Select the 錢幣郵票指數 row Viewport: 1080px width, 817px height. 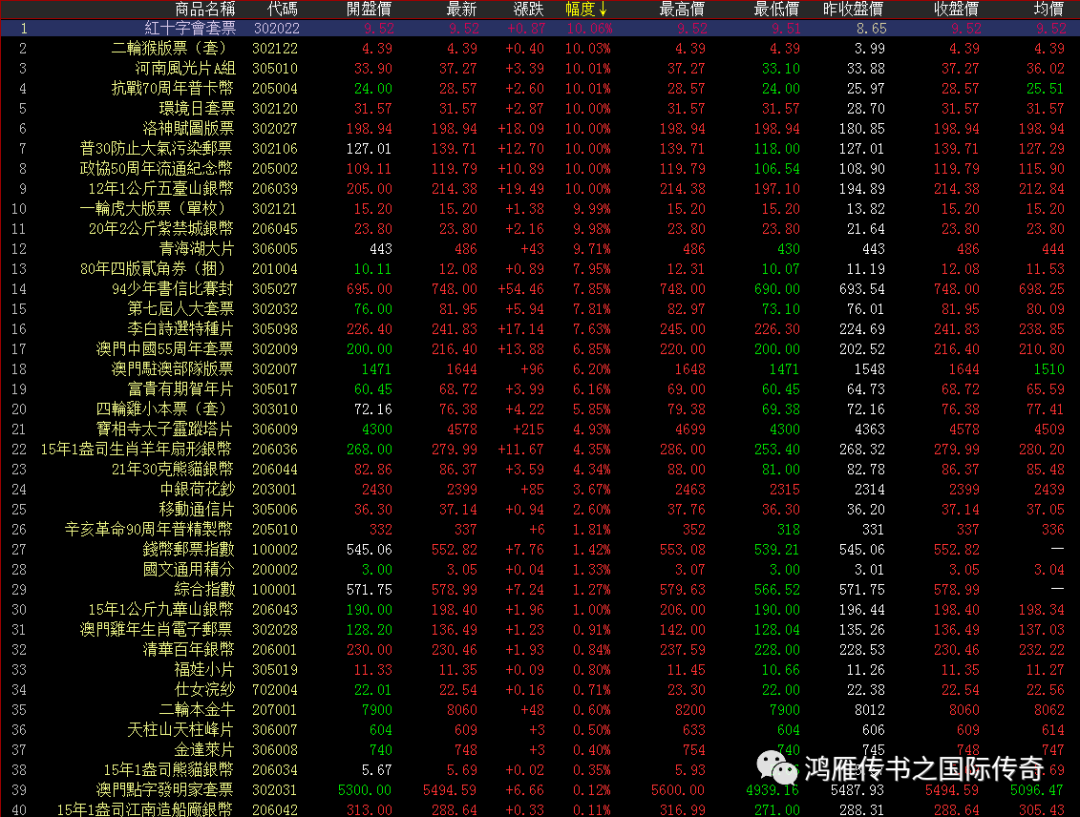540,550
